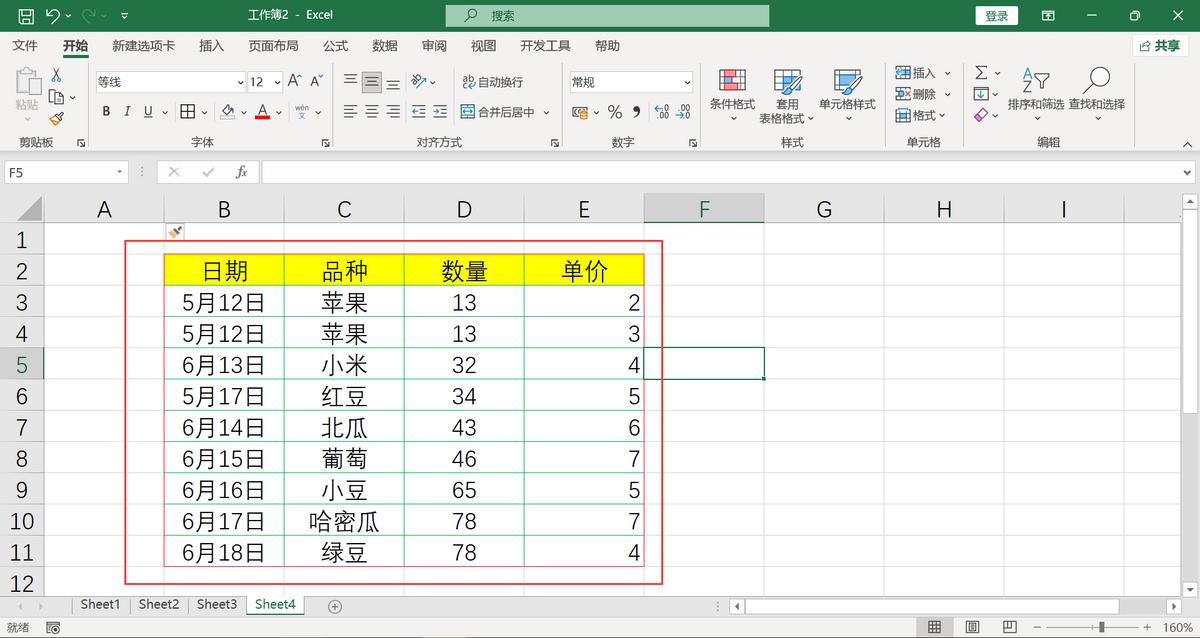The image size is (1200, 638).
Task: Click the red A font color swatch
Action: pos(262,111)
